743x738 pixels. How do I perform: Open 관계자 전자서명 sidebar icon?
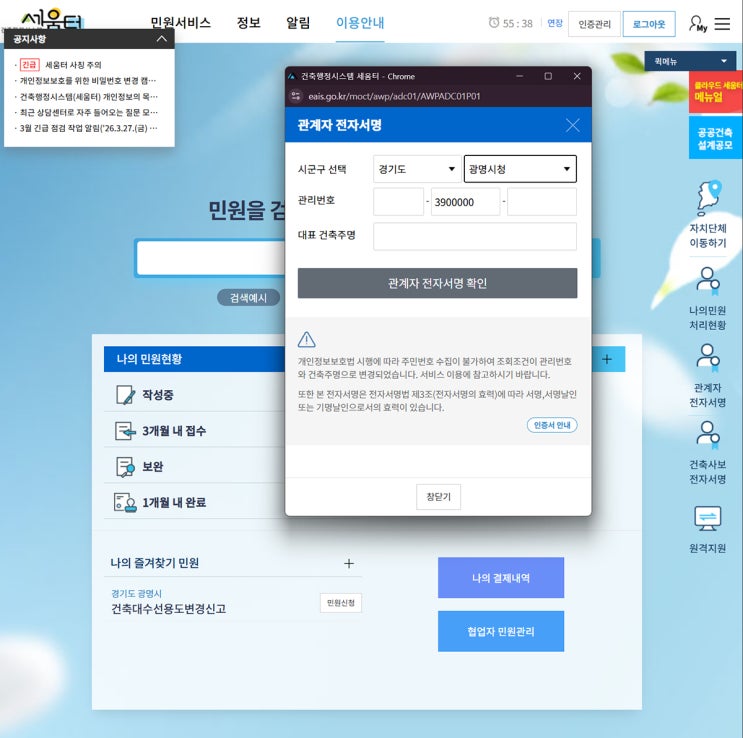708,357
